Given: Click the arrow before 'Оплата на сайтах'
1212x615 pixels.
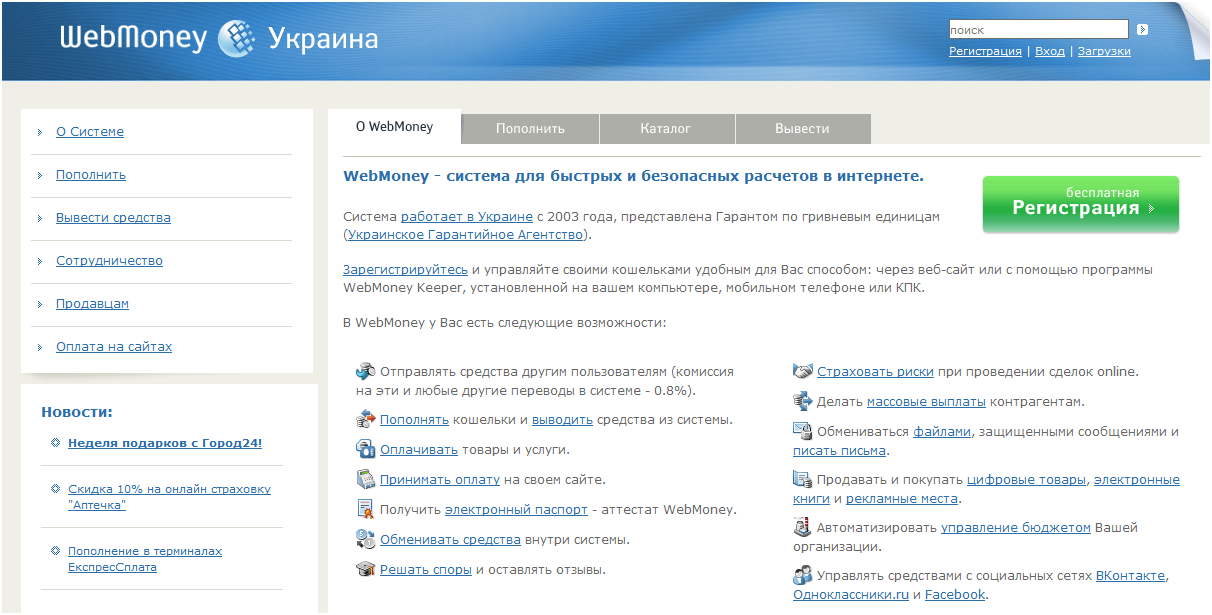Looking at the screenshot, I should pos(40,347).
